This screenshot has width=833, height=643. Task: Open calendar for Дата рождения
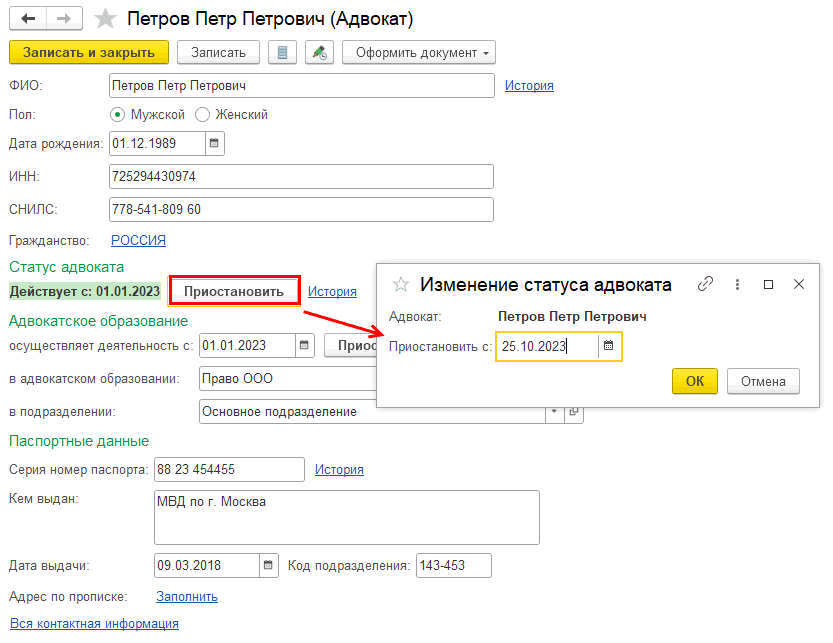click(214, 143)
